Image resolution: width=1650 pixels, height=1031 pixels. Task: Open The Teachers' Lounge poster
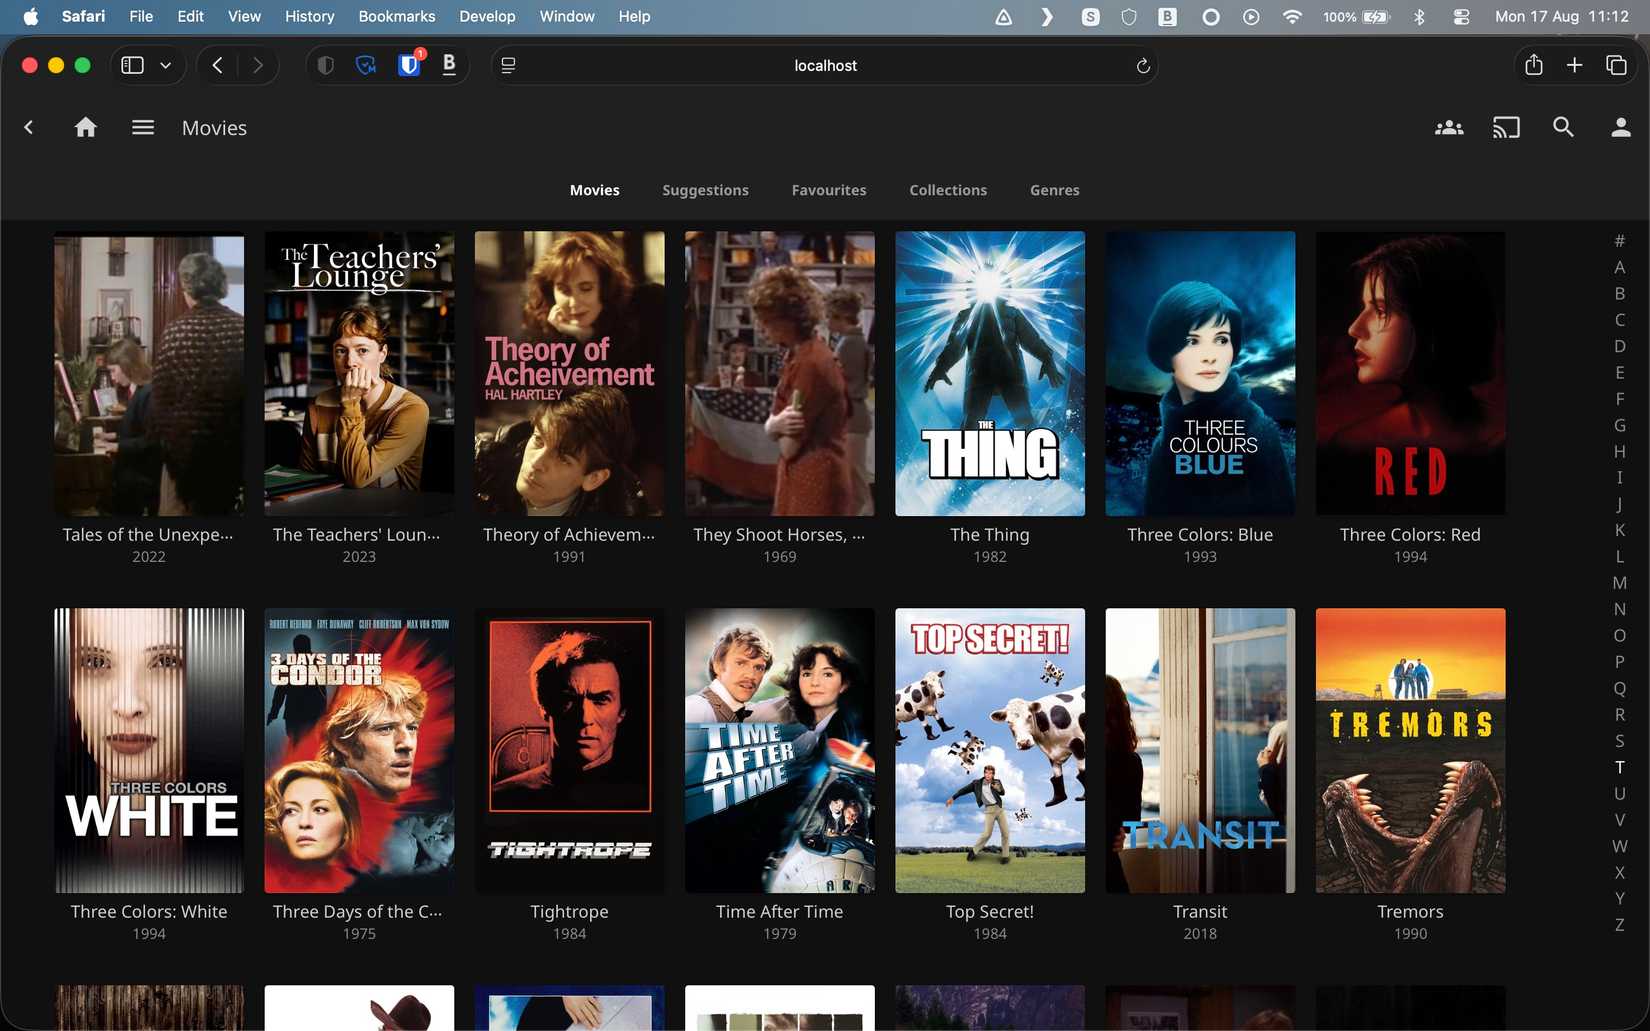point(359,374)
